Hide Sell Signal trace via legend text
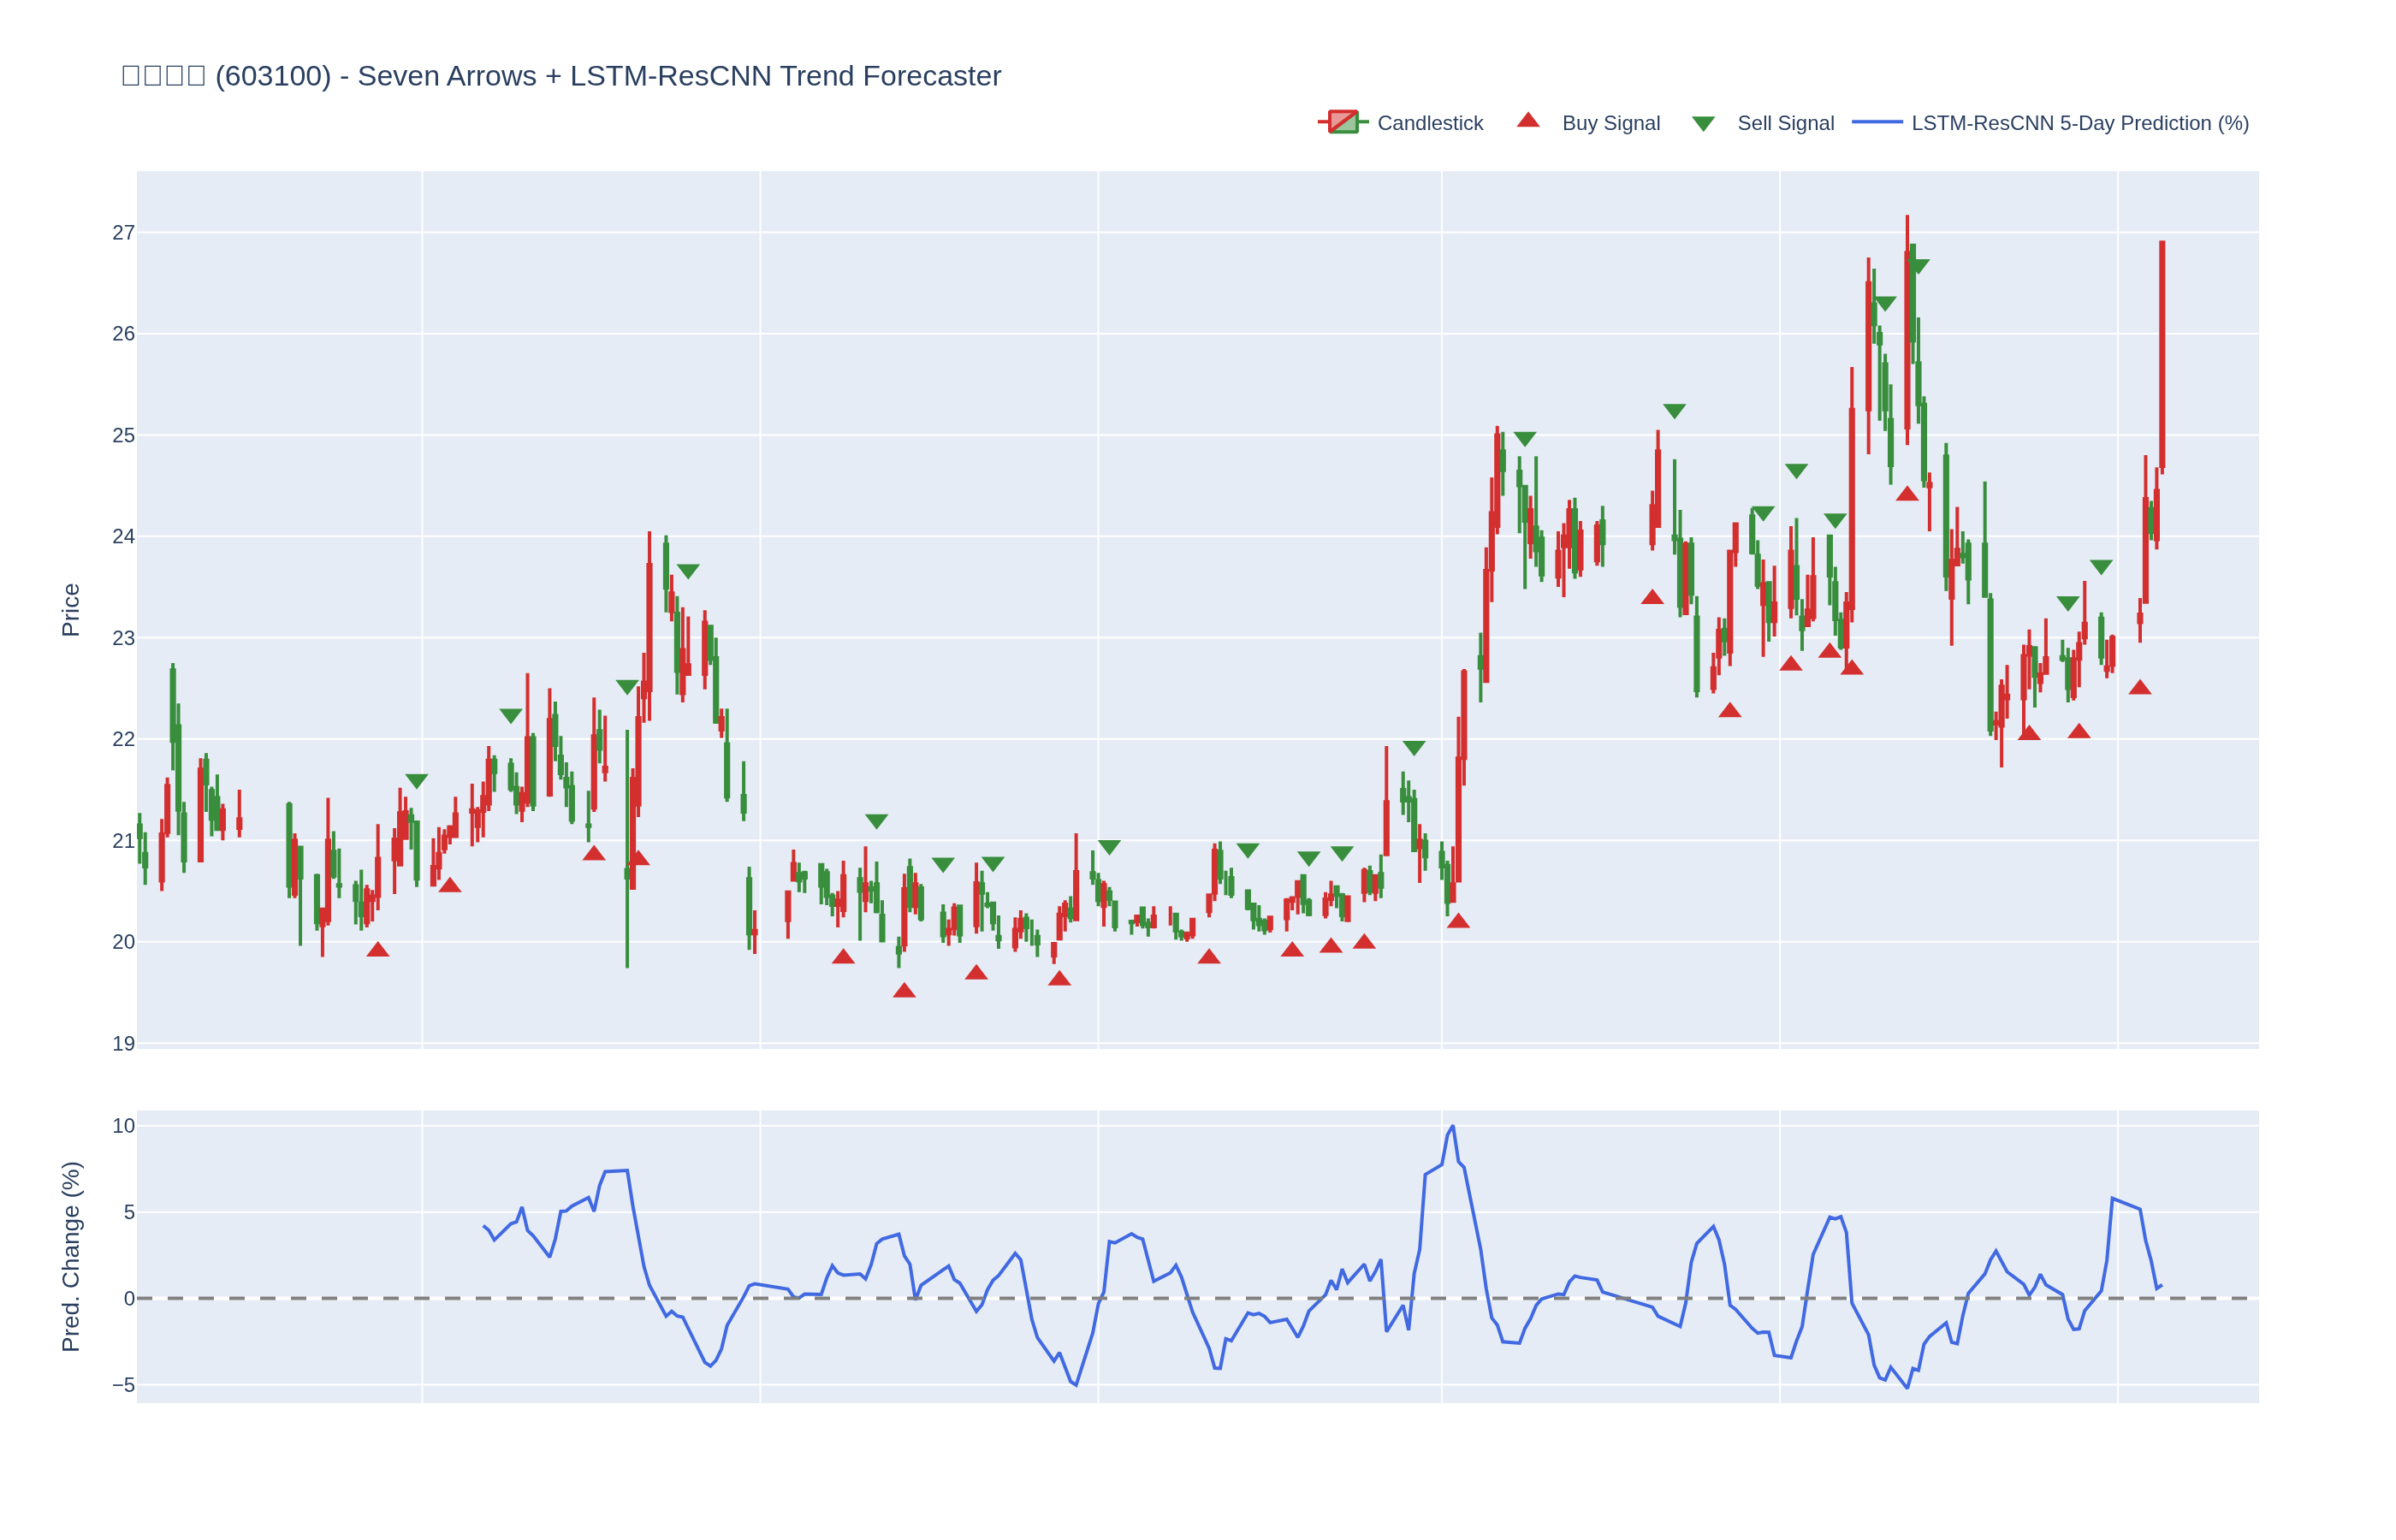 pos(1785,123)
